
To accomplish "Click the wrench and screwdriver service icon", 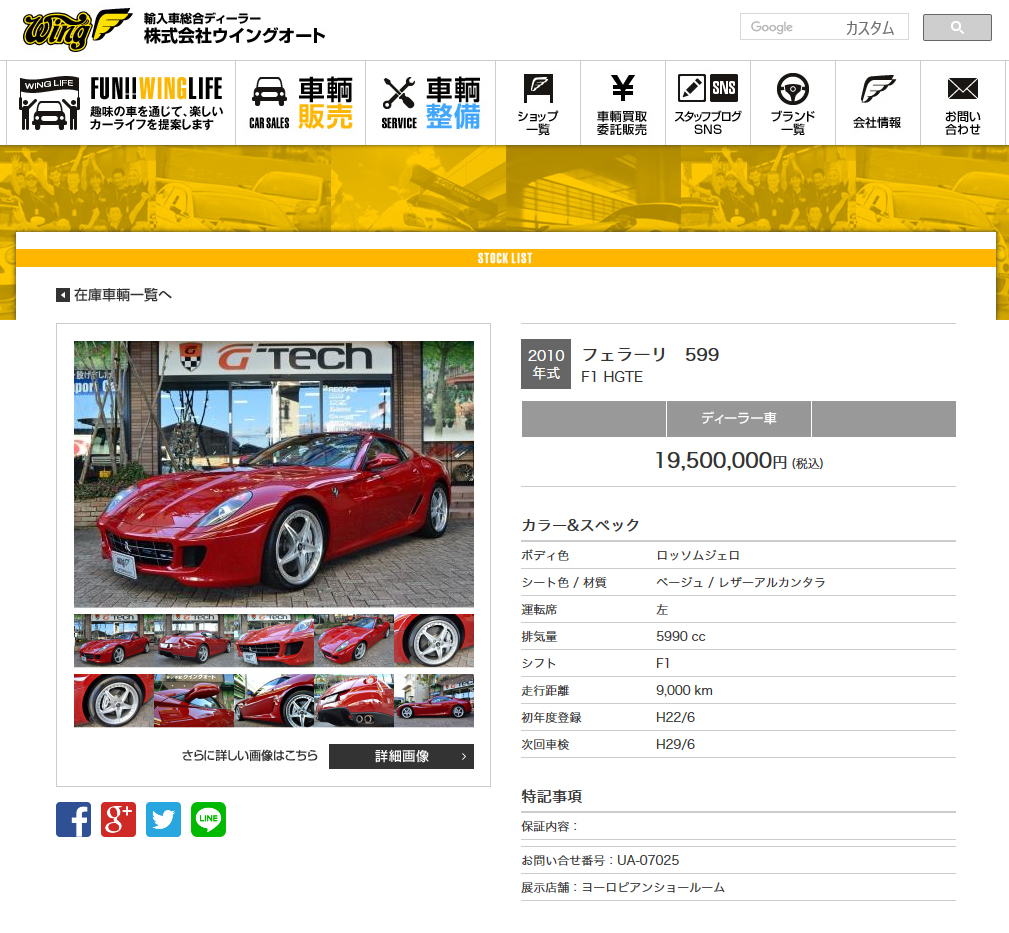I will pyautogui.click(x=399, y=93).
